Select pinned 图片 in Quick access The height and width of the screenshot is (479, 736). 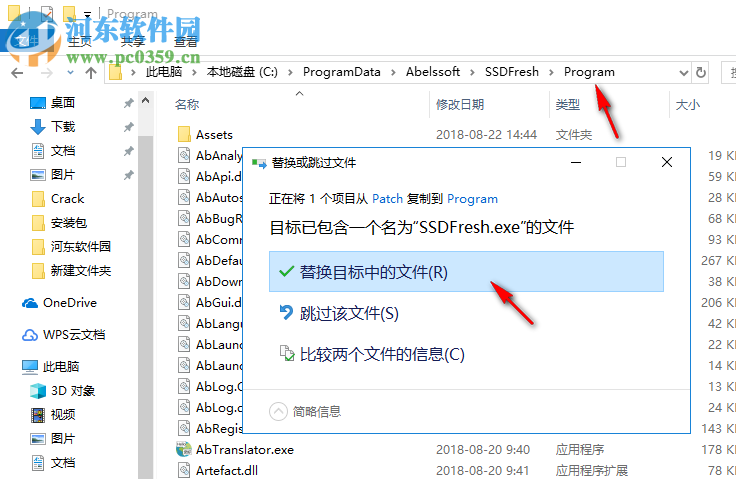click(63, 175)
